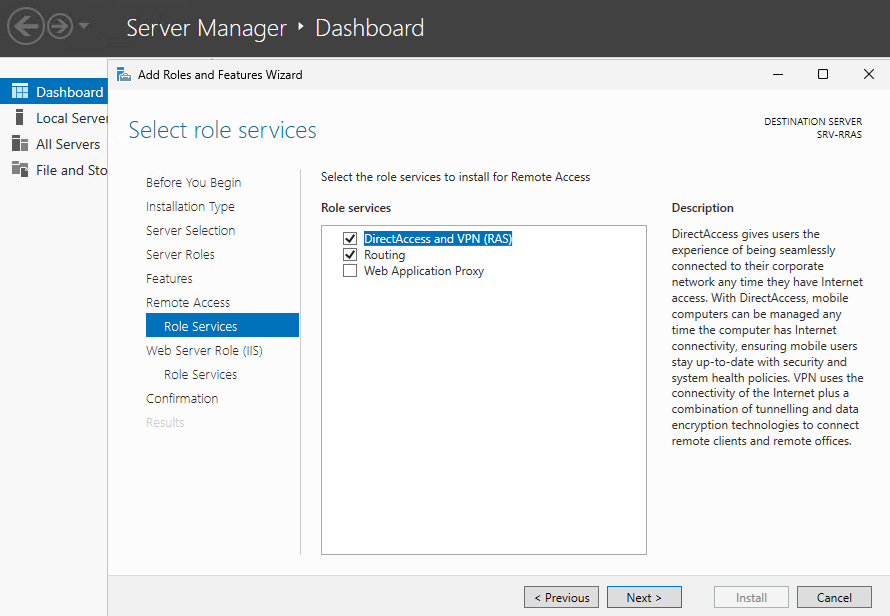890x616 pixels.
Task: Uncheck the Routing role service checkbox
Action: pos(350,255)
